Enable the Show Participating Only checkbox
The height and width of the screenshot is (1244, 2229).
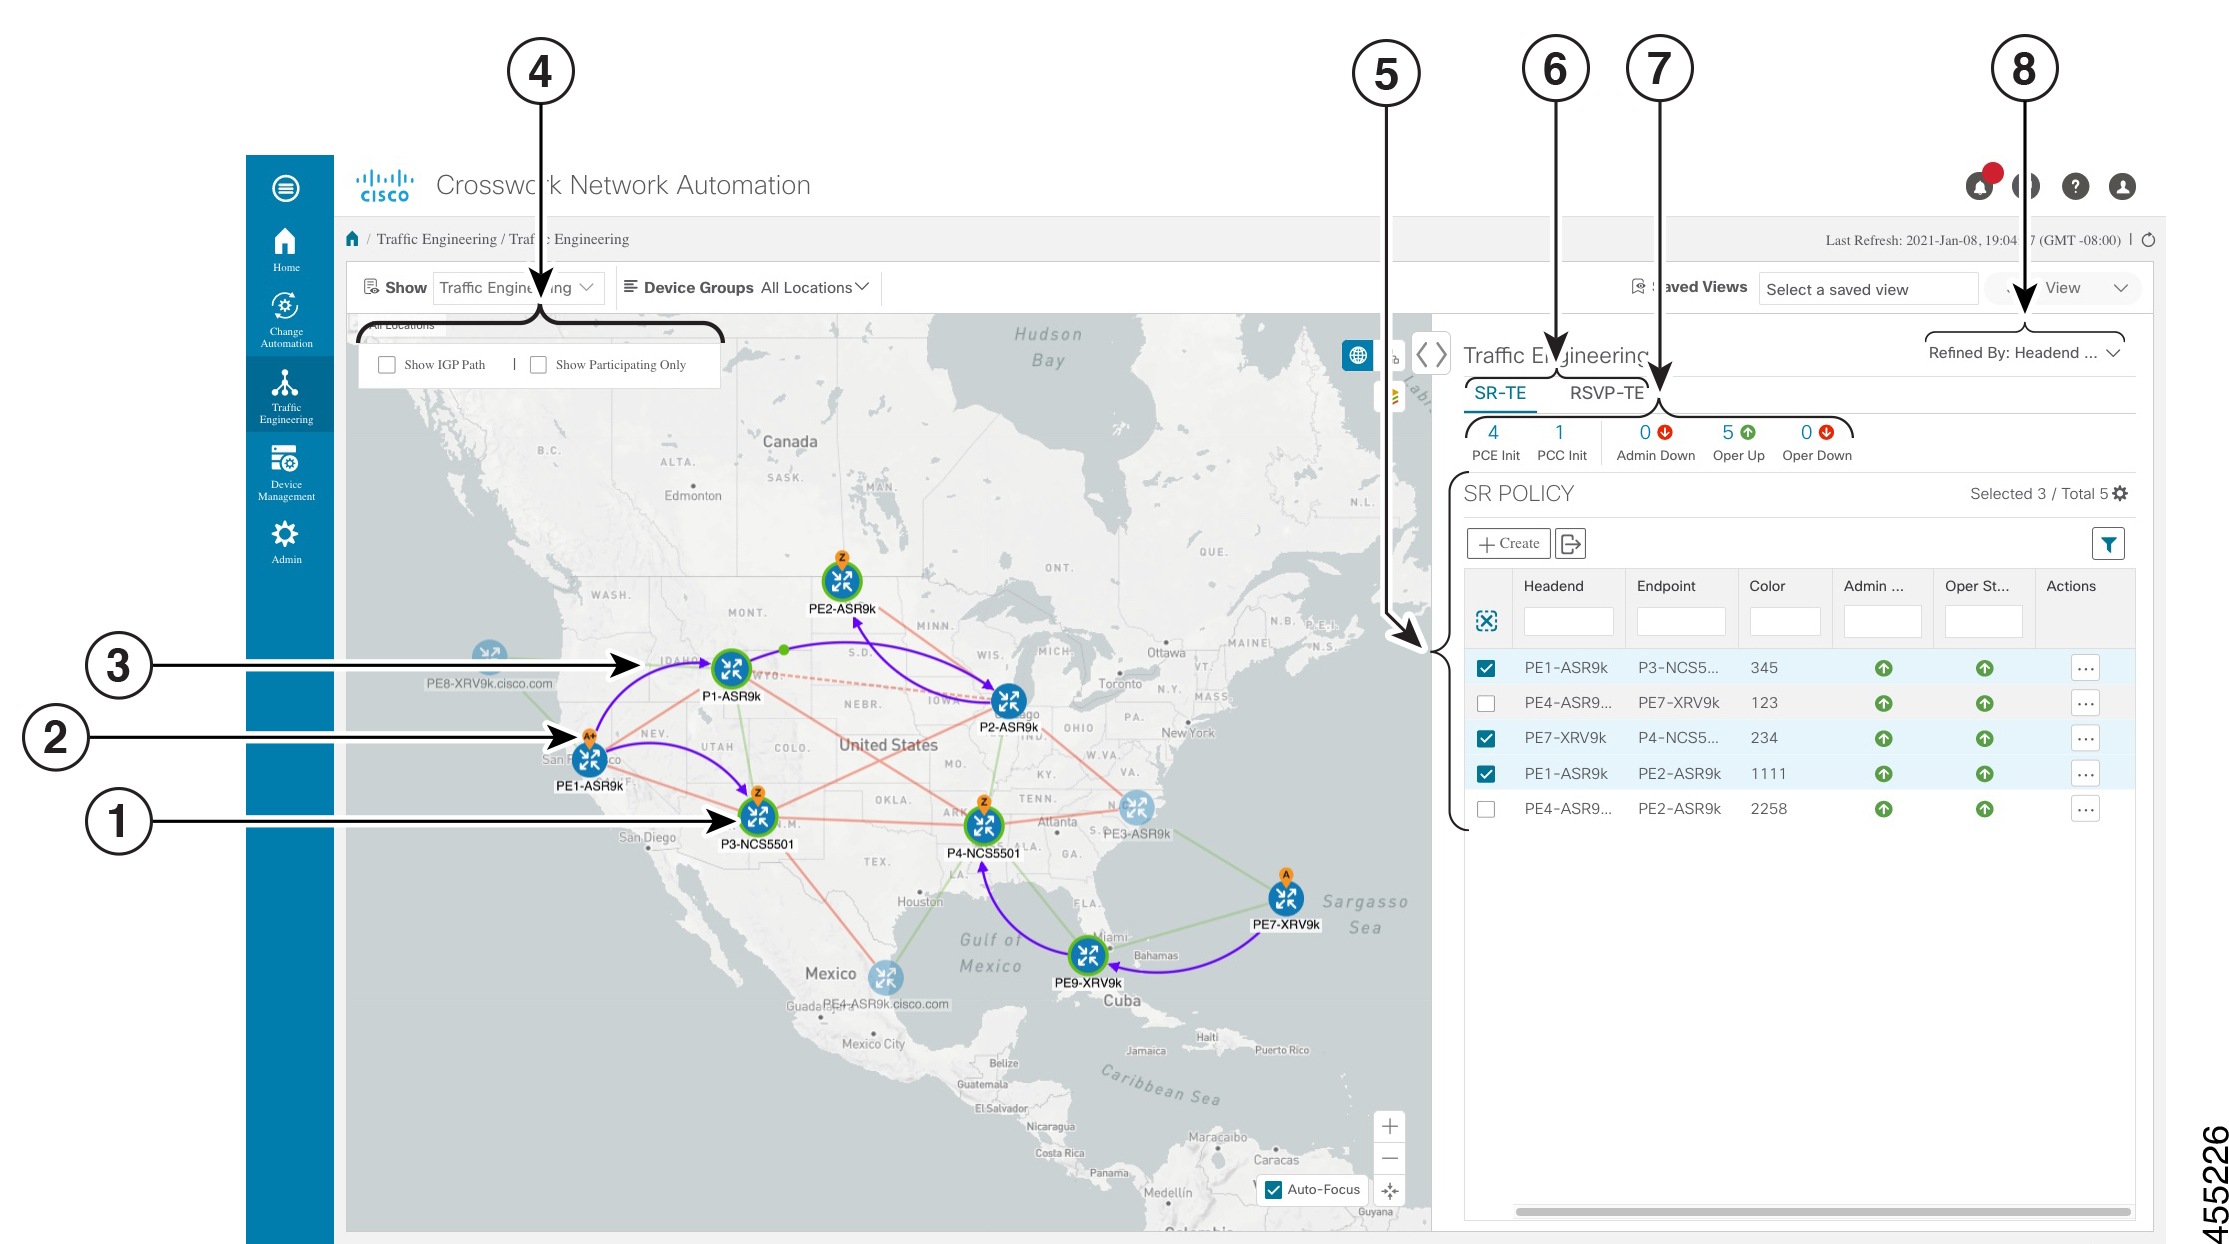pyautogui.click(x=538, y=365)
